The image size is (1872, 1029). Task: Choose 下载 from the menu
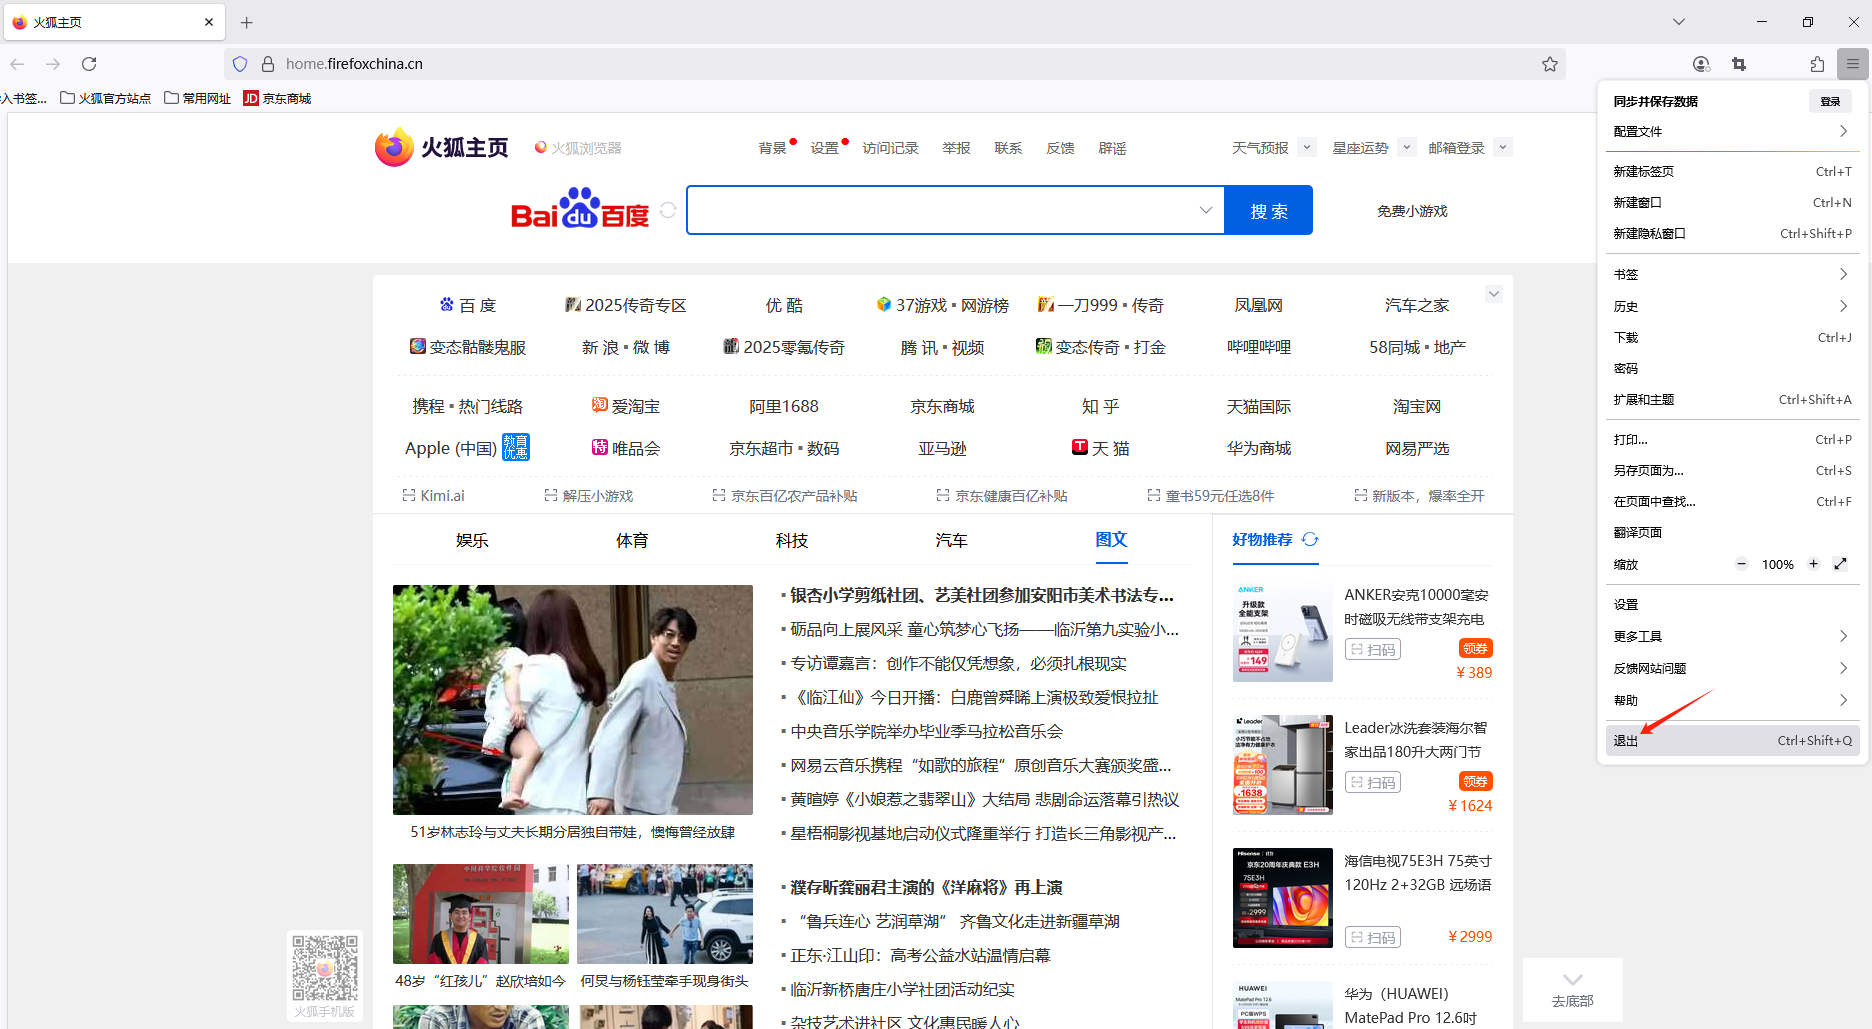(x=1732, y=337)
